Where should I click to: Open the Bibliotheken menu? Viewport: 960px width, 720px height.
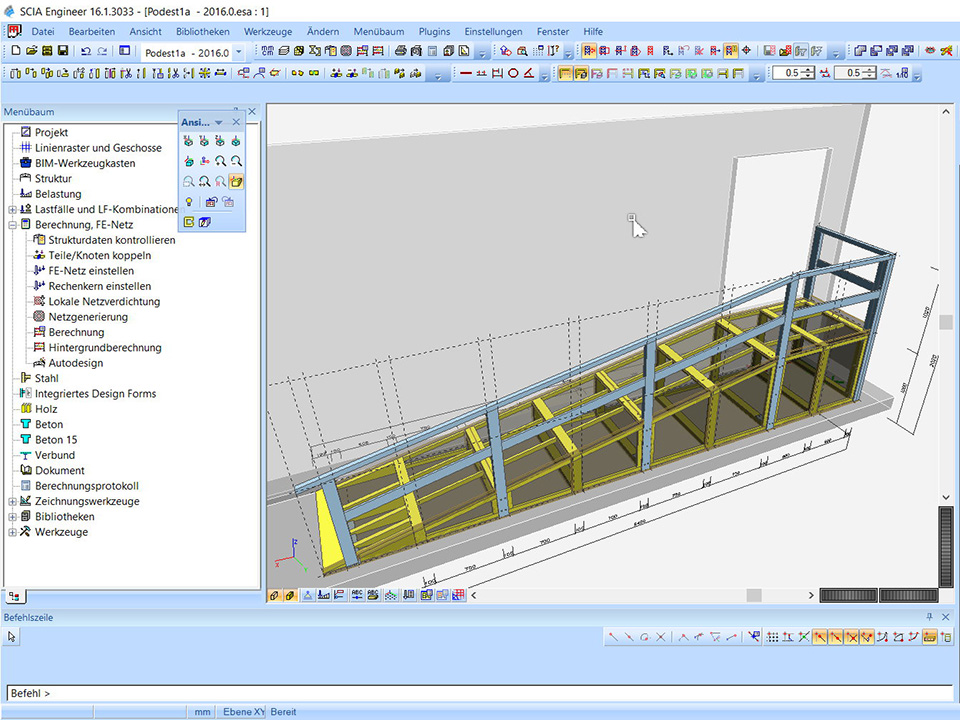202,32
